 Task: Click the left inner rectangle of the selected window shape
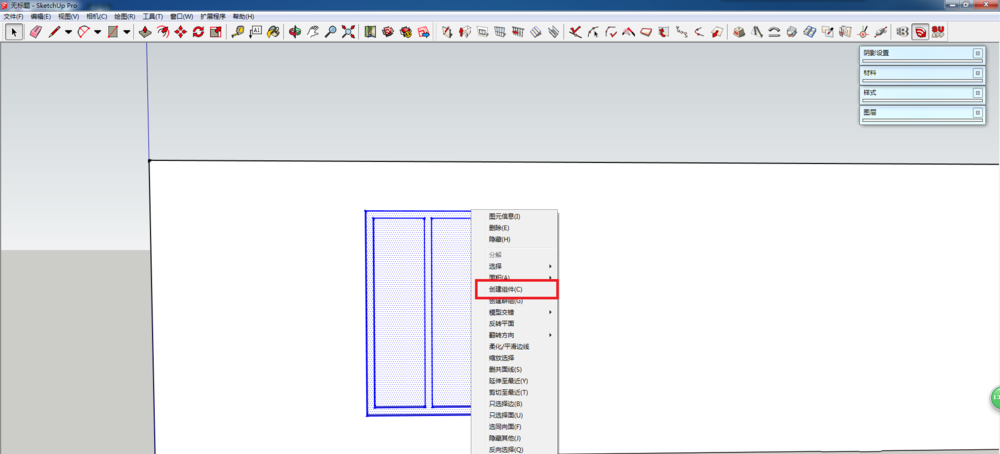(399, 312)
